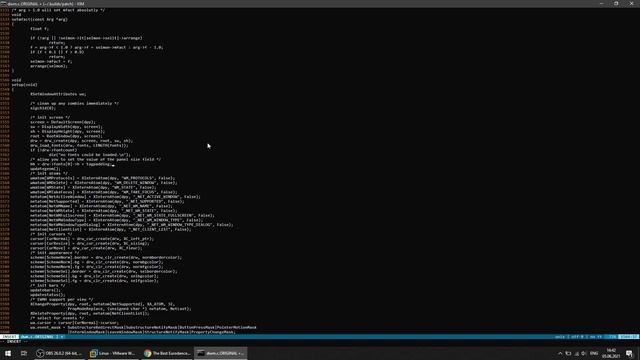The height and width of the screenshot is (360, 640).
Task: Click the 'wa.cursor = cursor[CurNormal]' line
Action: [x=74, y=322]
